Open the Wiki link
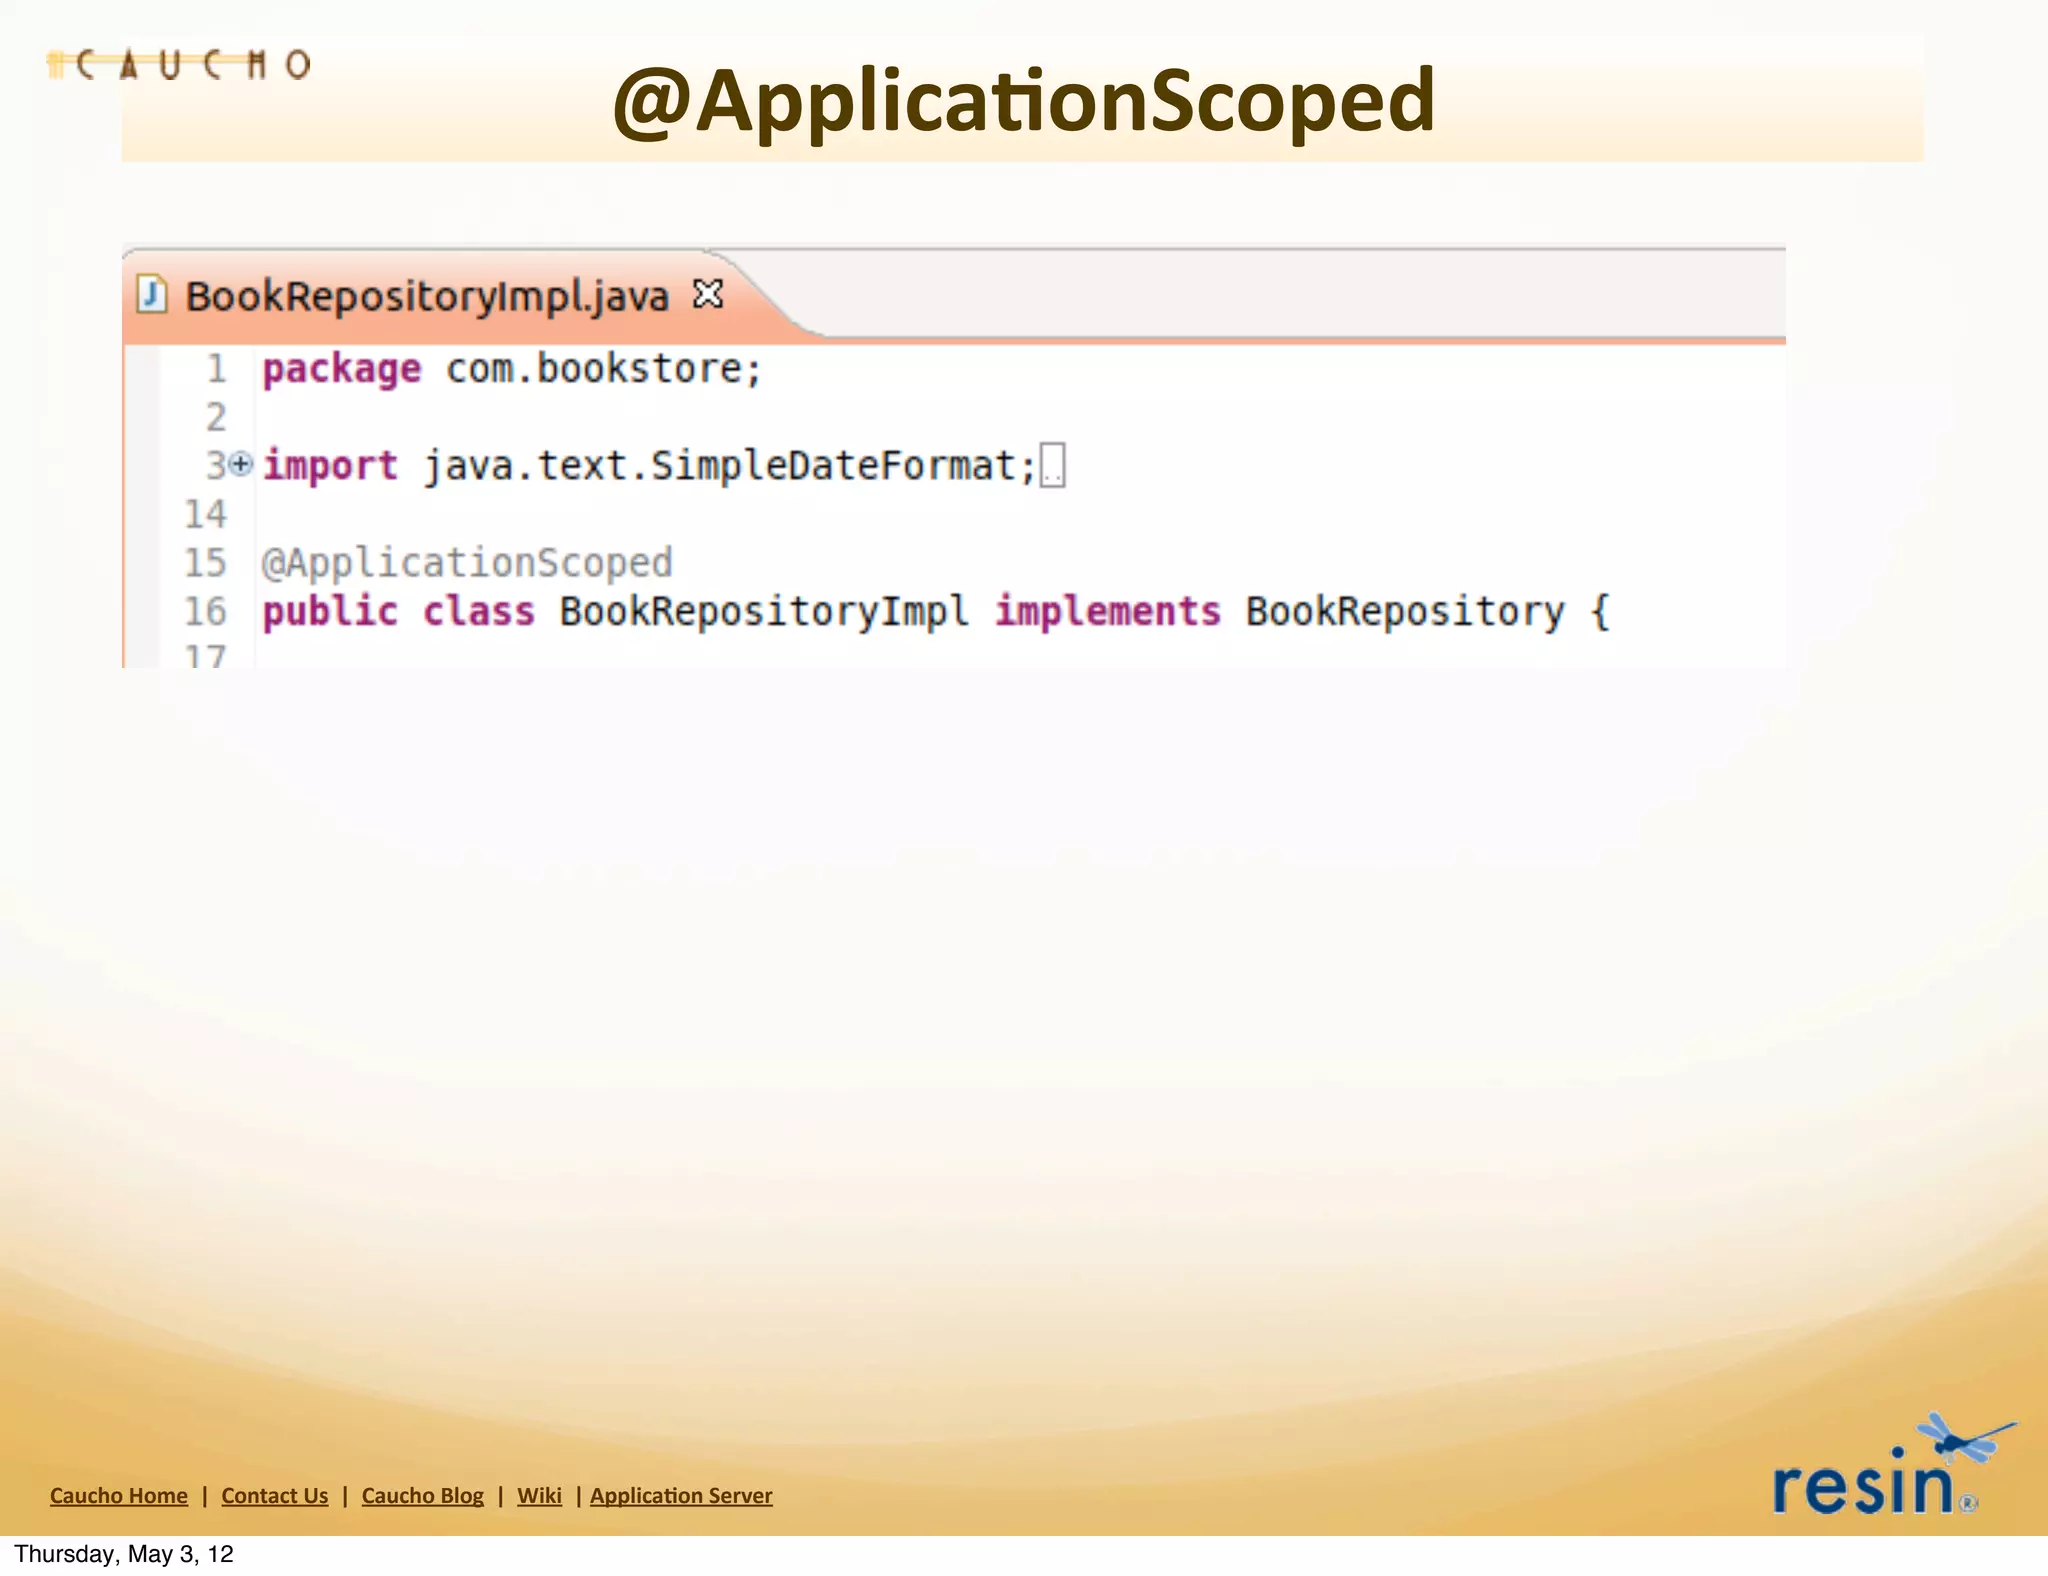 click(x=539, y=1496)
